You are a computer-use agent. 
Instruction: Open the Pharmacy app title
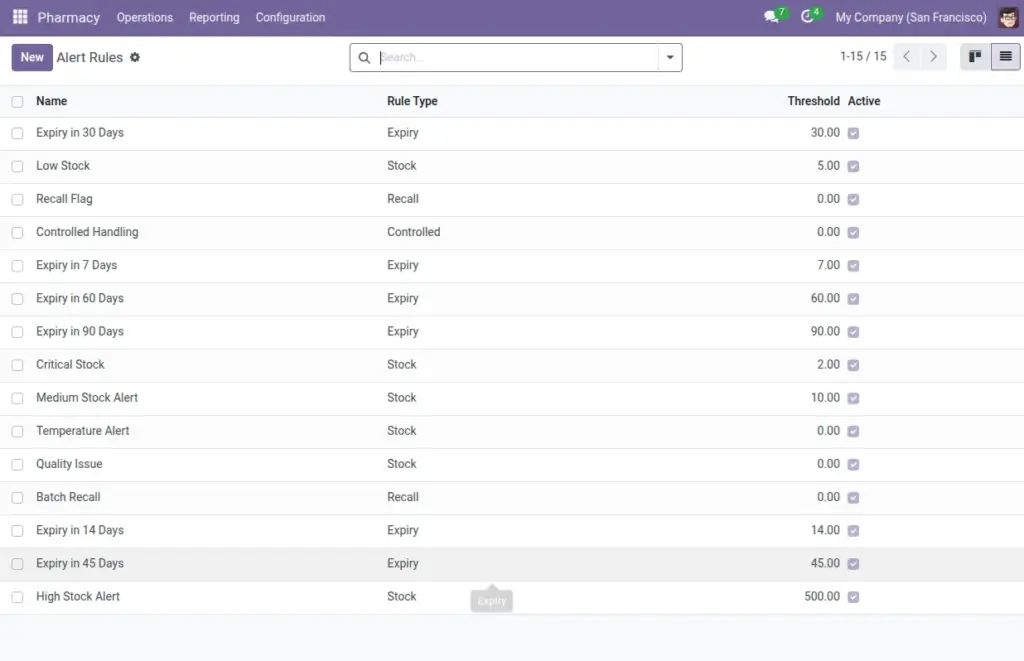click(69, 18)
